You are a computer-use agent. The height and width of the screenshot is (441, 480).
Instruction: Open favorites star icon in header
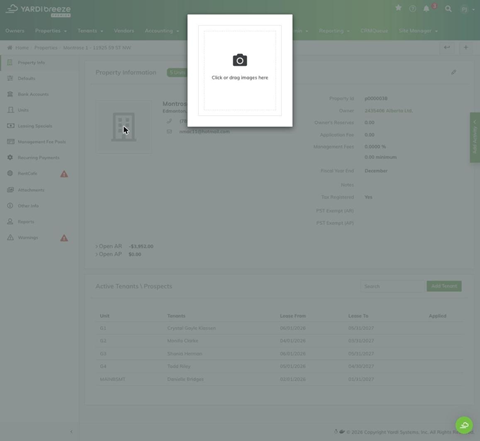tap(398, 8)
